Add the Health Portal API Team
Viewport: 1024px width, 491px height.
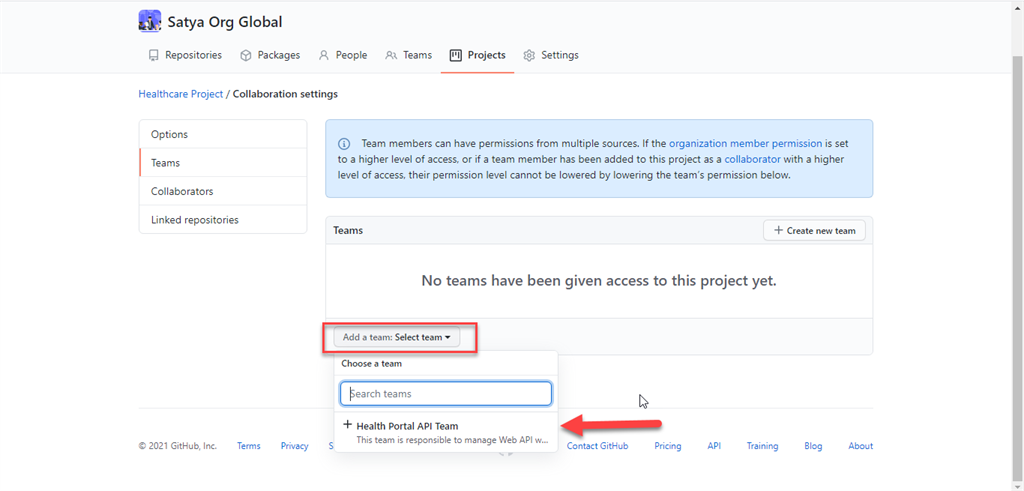pos(446,432)
